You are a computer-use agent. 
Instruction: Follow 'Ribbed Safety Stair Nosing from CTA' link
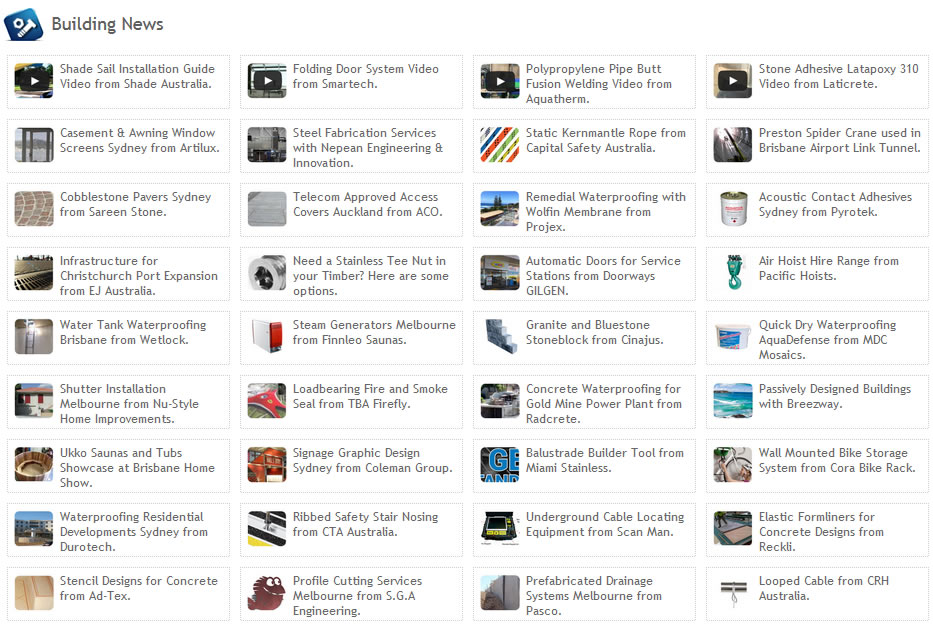[365, 524]
